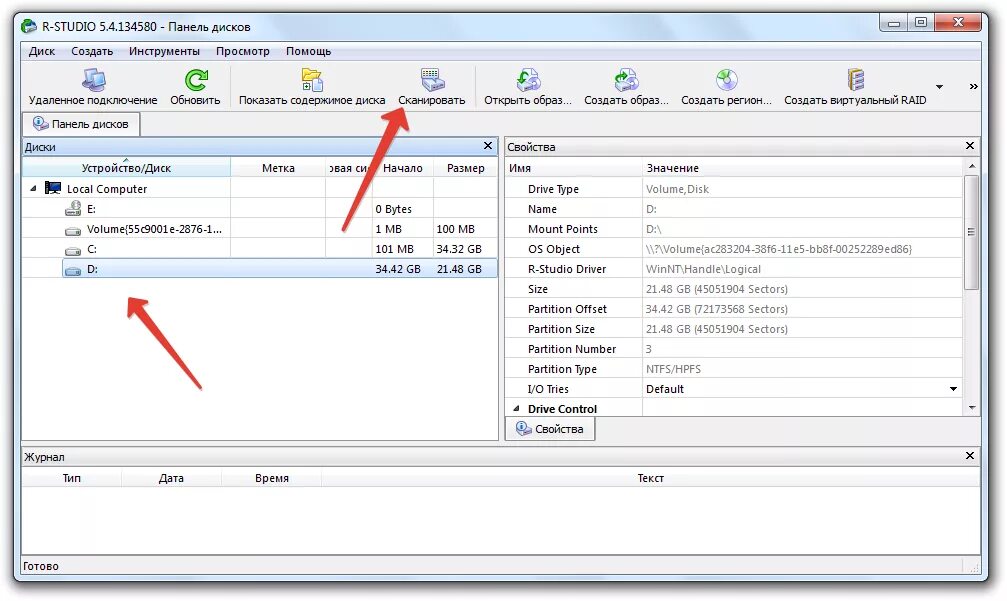Collapse the Local Computer tree node

(33, 189)
